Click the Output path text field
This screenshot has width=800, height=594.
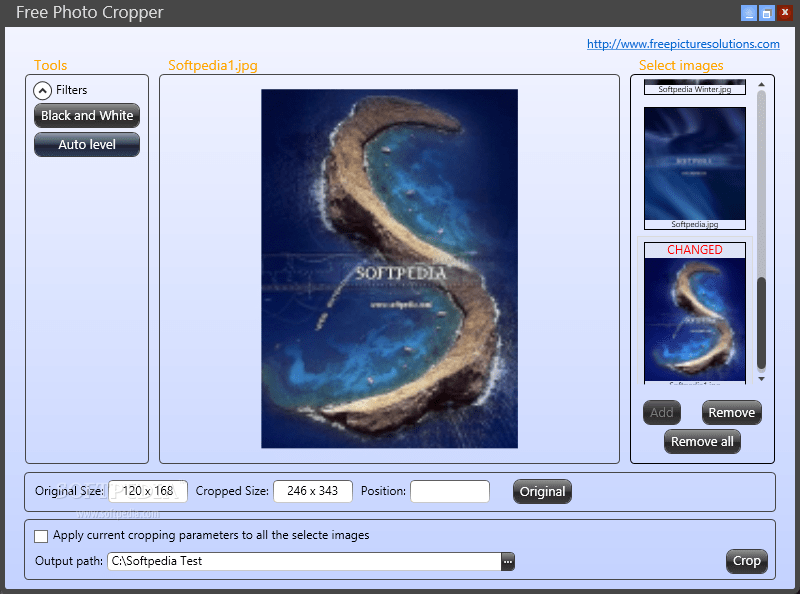pos(300,561)
